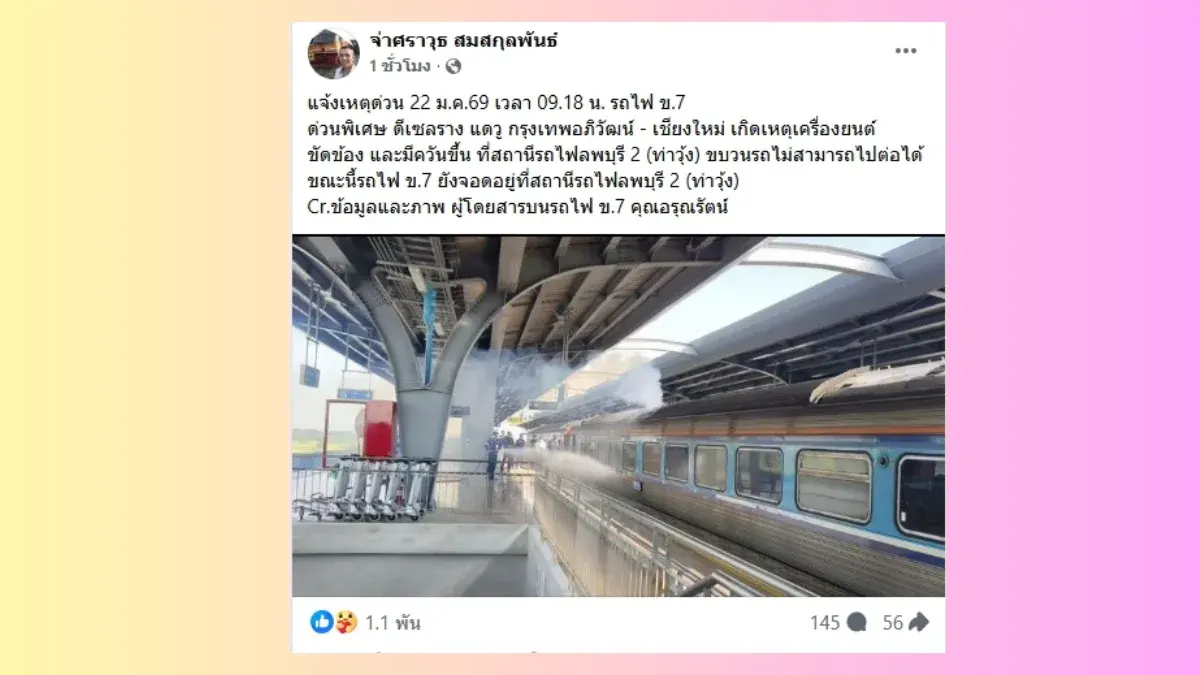Image resolution: width=1200 pixels, height=675 pixels.
Task: Click the gray comment bubble icon
Action: click(856, 623)
